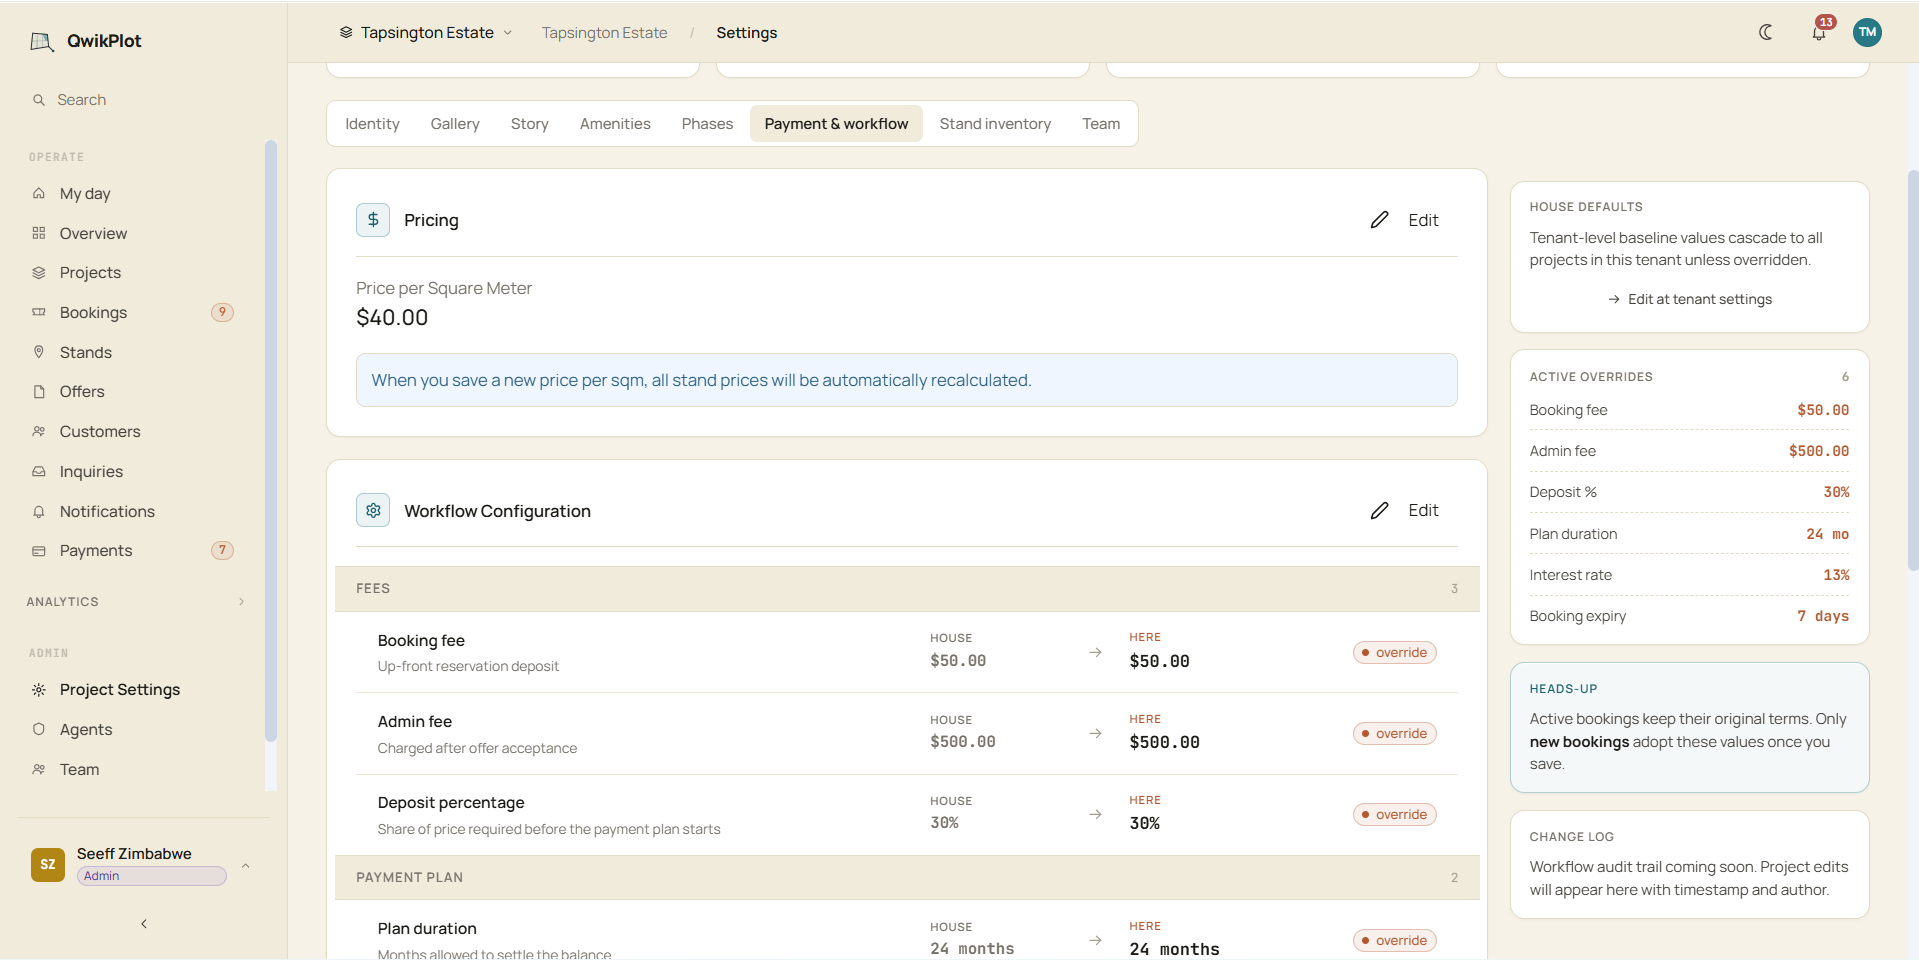Click the sidebar Team people icon
The width and height of the screenshot is (1919, 960).
pos(39,769)
